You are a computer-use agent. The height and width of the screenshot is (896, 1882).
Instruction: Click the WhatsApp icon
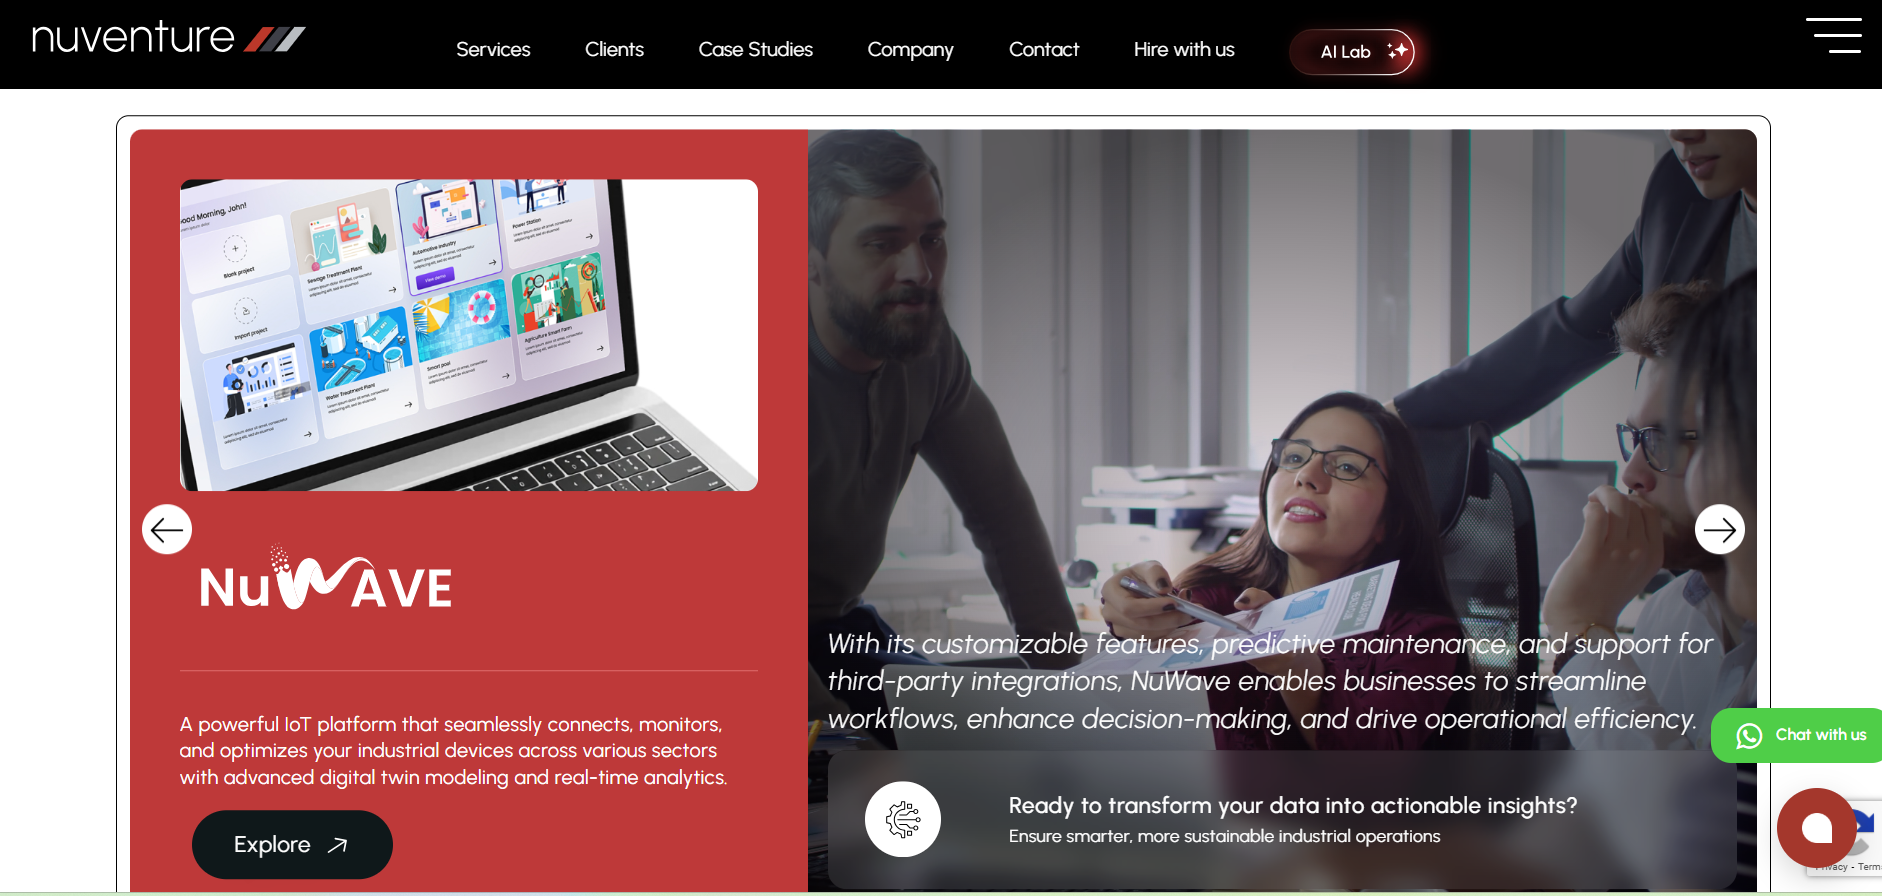tap(1749, 736)
